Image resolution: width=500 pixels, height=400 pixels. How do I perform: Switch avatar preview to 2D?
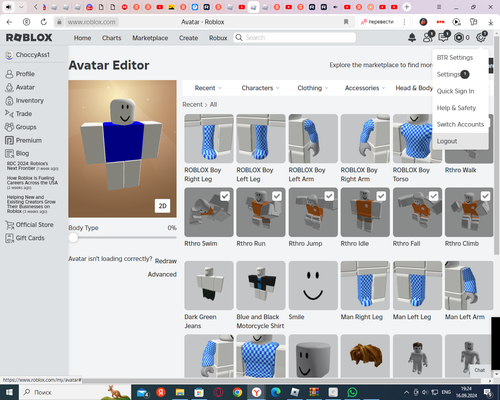tap(162, 206)
